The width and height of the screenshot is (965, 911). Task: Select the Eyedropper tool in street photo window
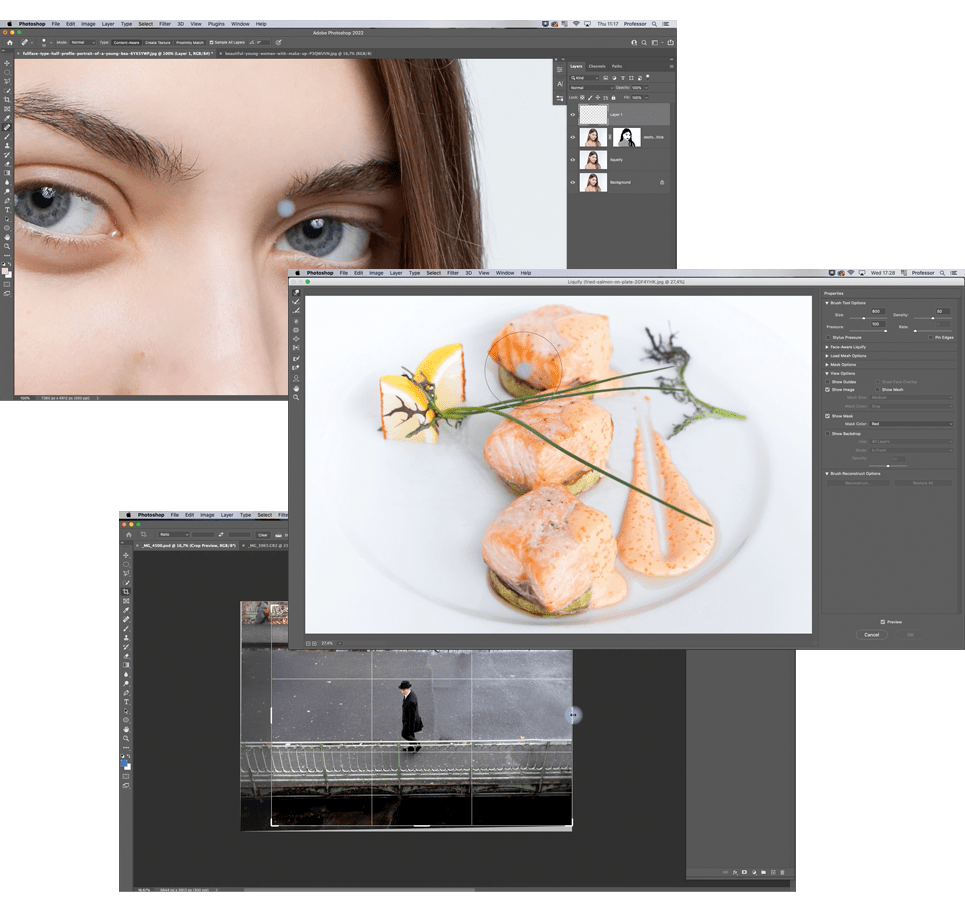pyautogui.click(x=126, y=610)
